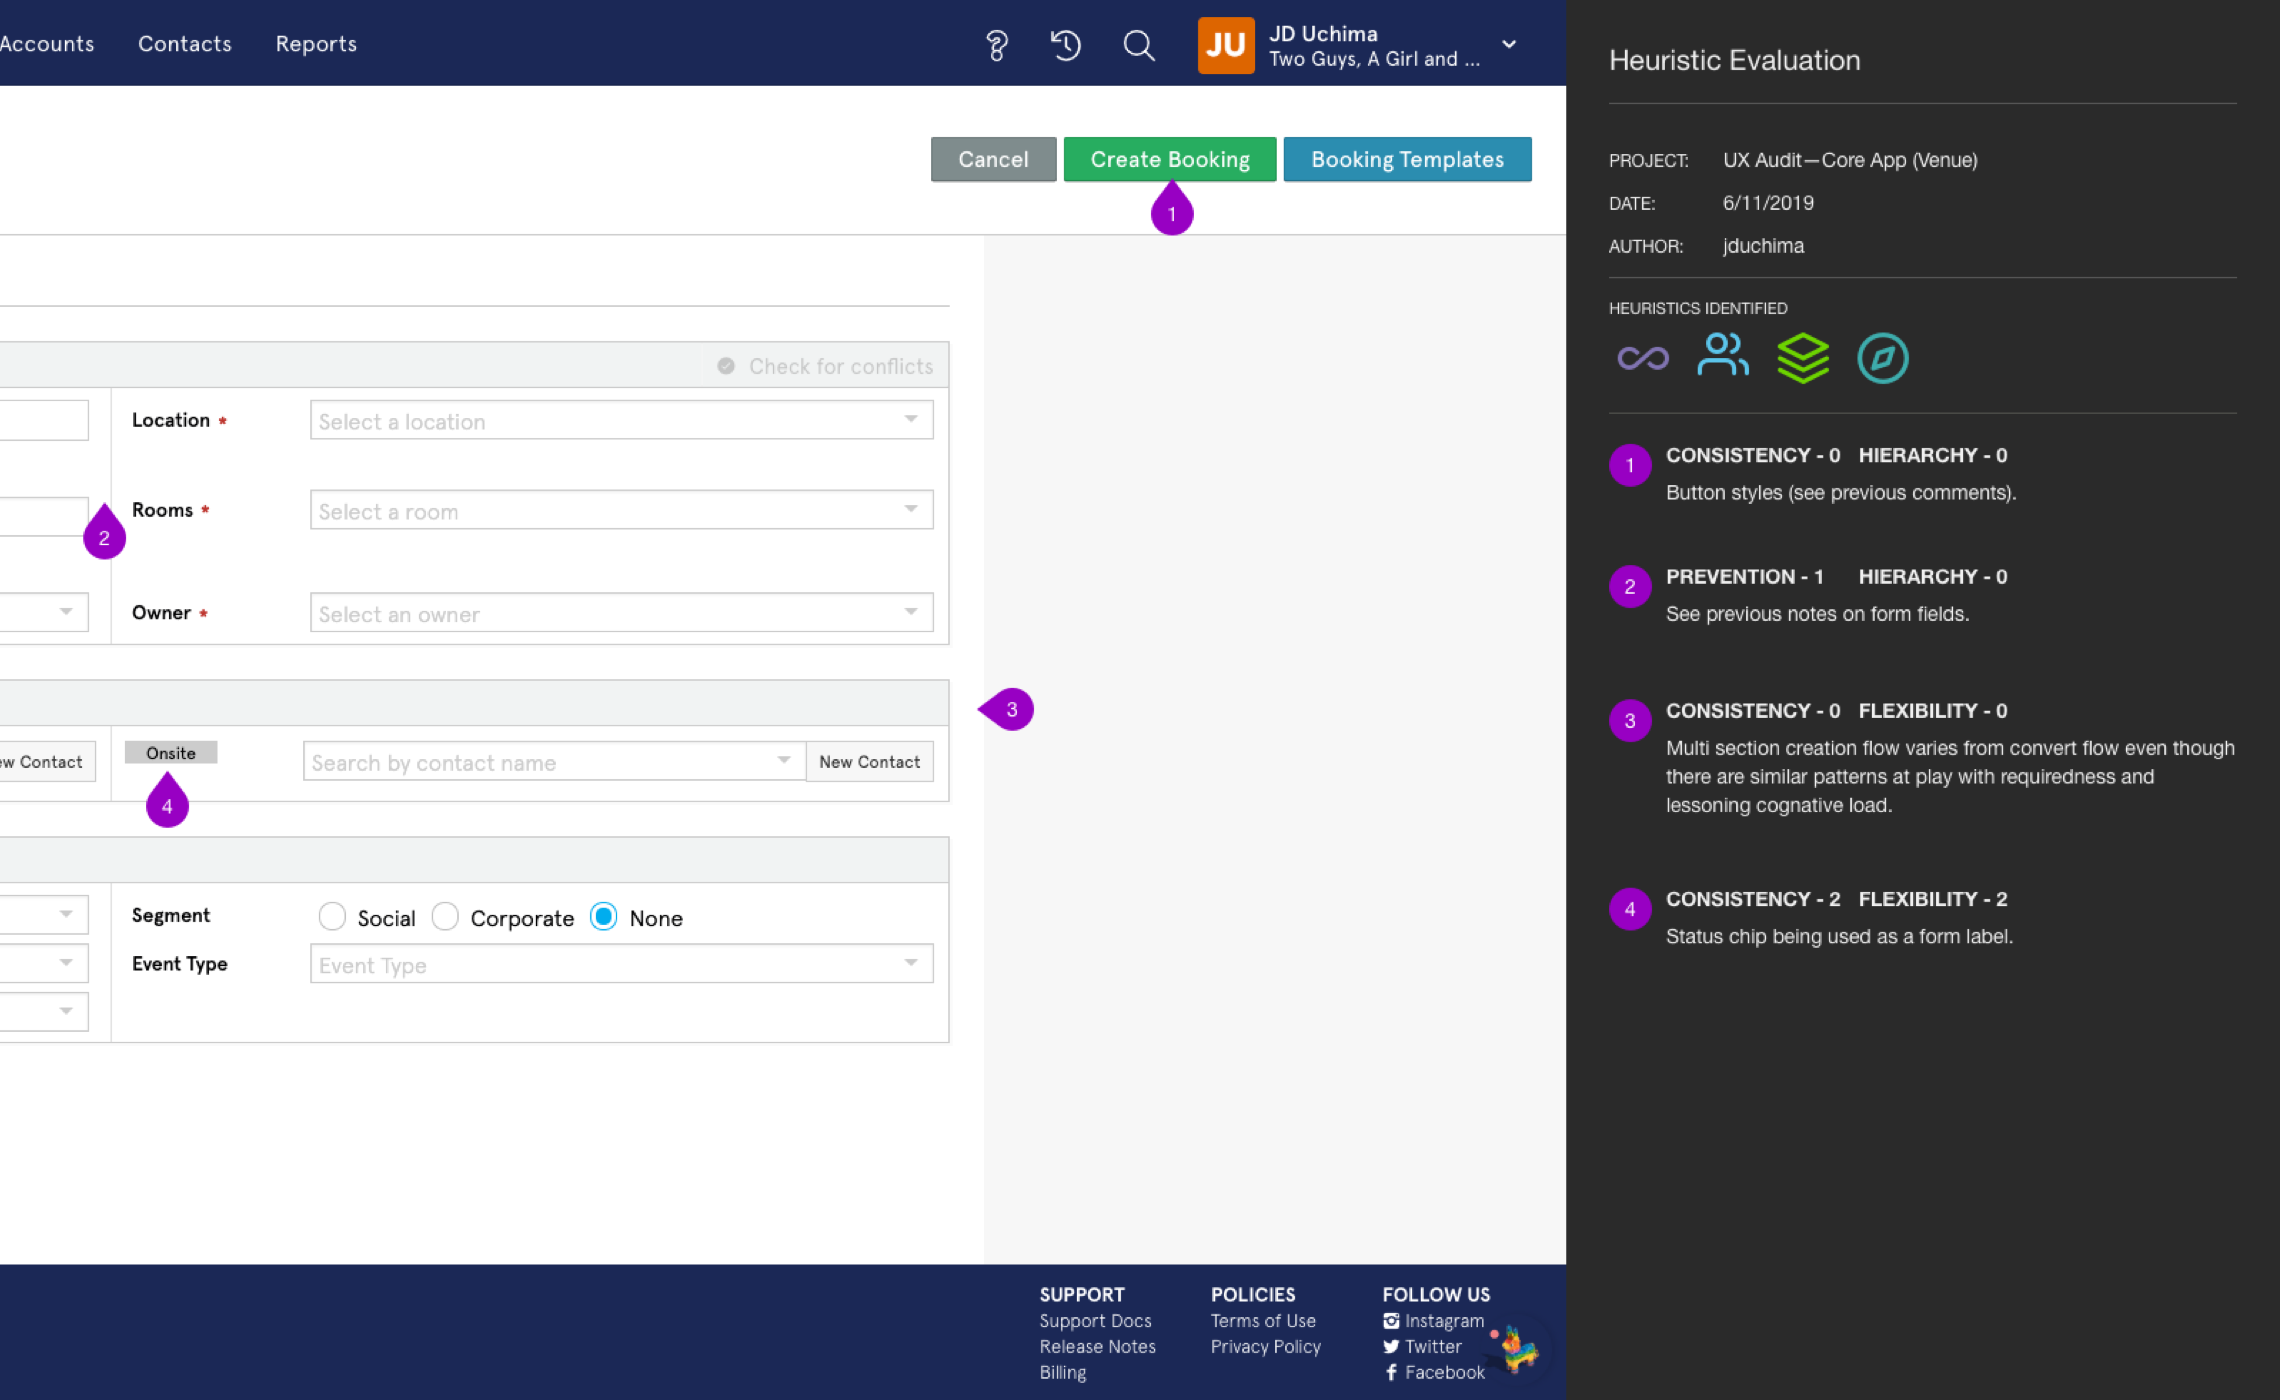Click the infinity consistency heuristic icon
This screenshot has height=1400, width=2280.
pyautogui.click(x=1642, y=358)
